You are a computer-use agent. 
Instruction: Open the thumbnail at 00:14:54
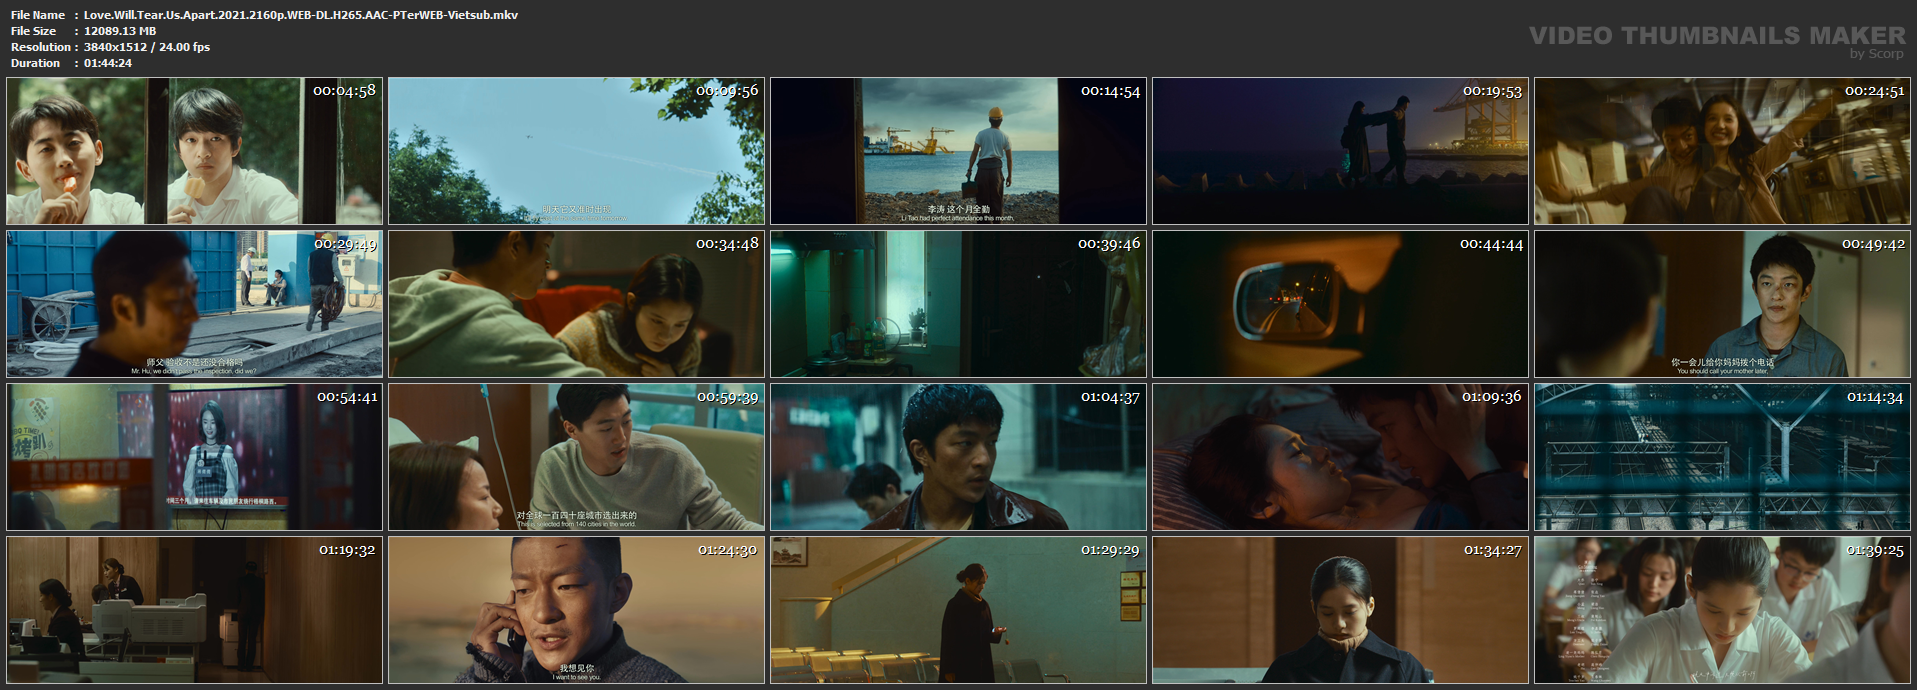coord(958,151)
